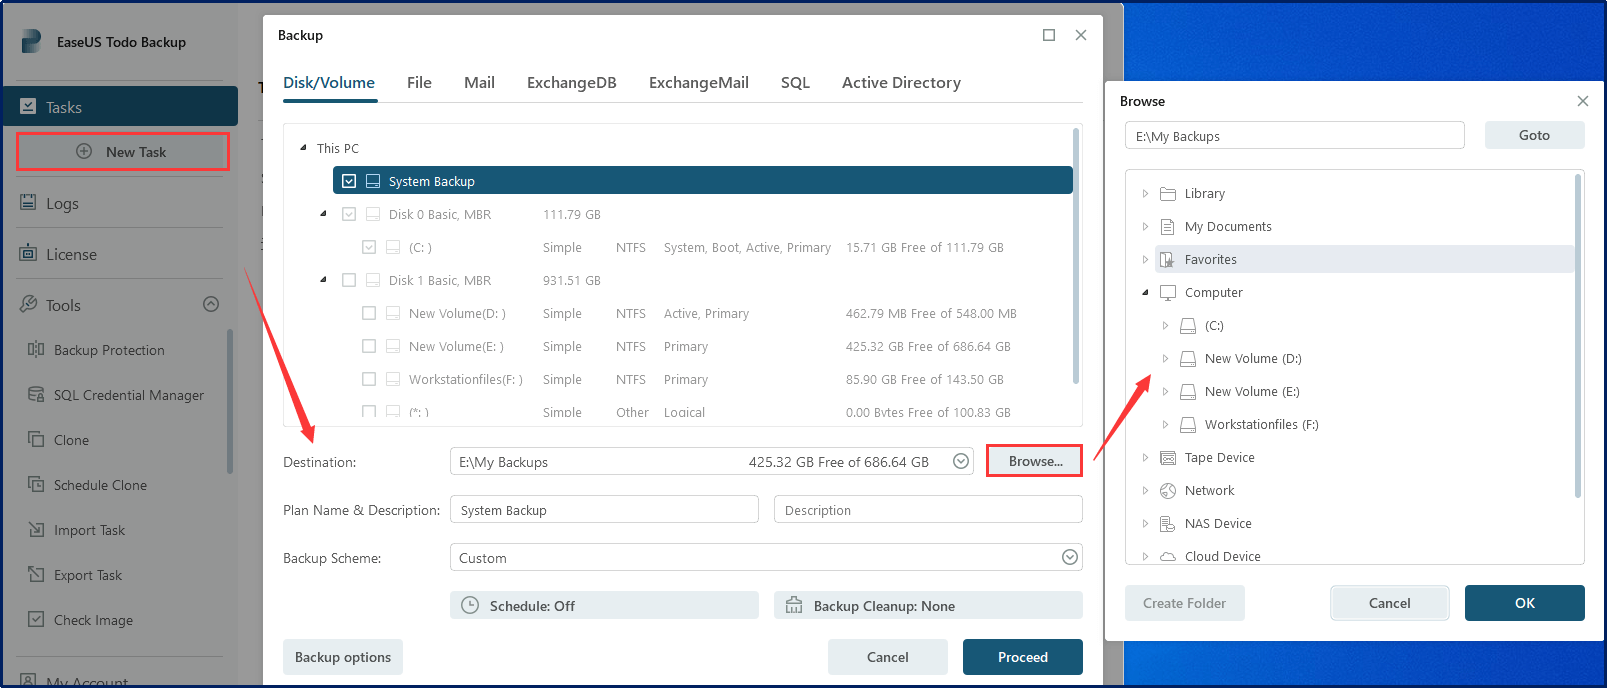
Task: Click the Check Image icon
Action: tap(36, 620)
